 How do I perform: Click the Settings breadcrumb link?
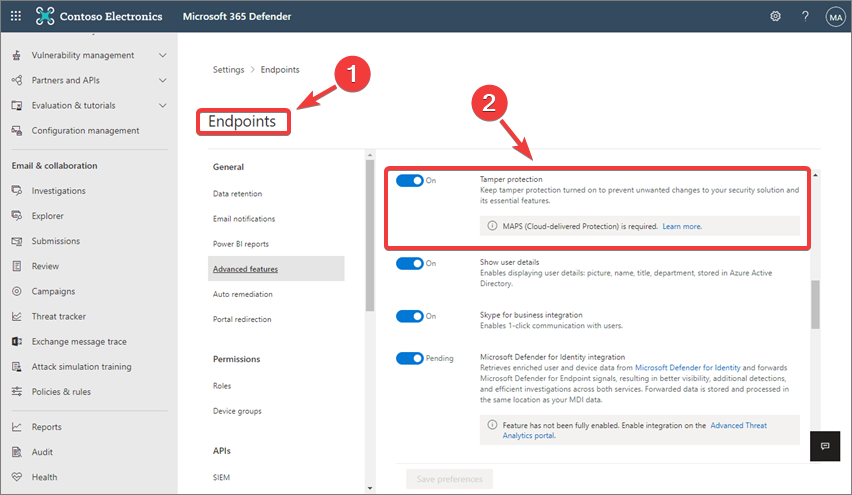(x=228, y=70)
